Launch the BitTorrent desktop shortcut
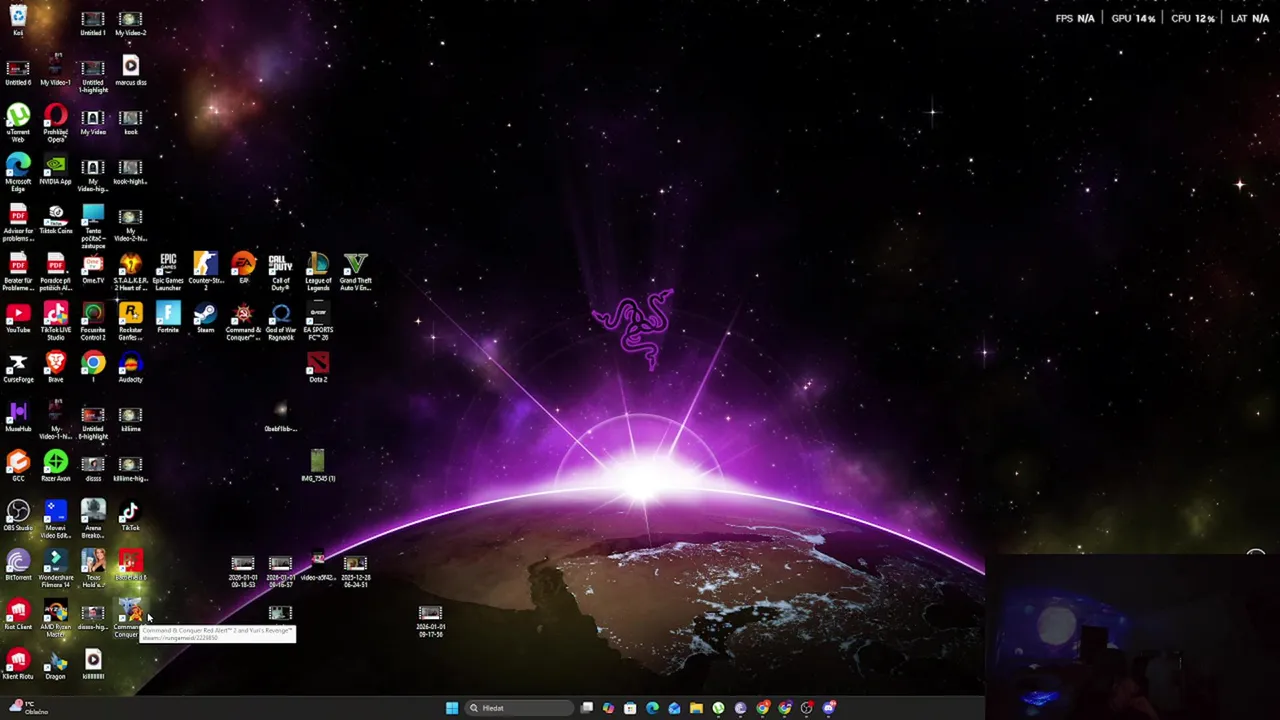The width and height of the screenshot is (1280, 720). 18,565
